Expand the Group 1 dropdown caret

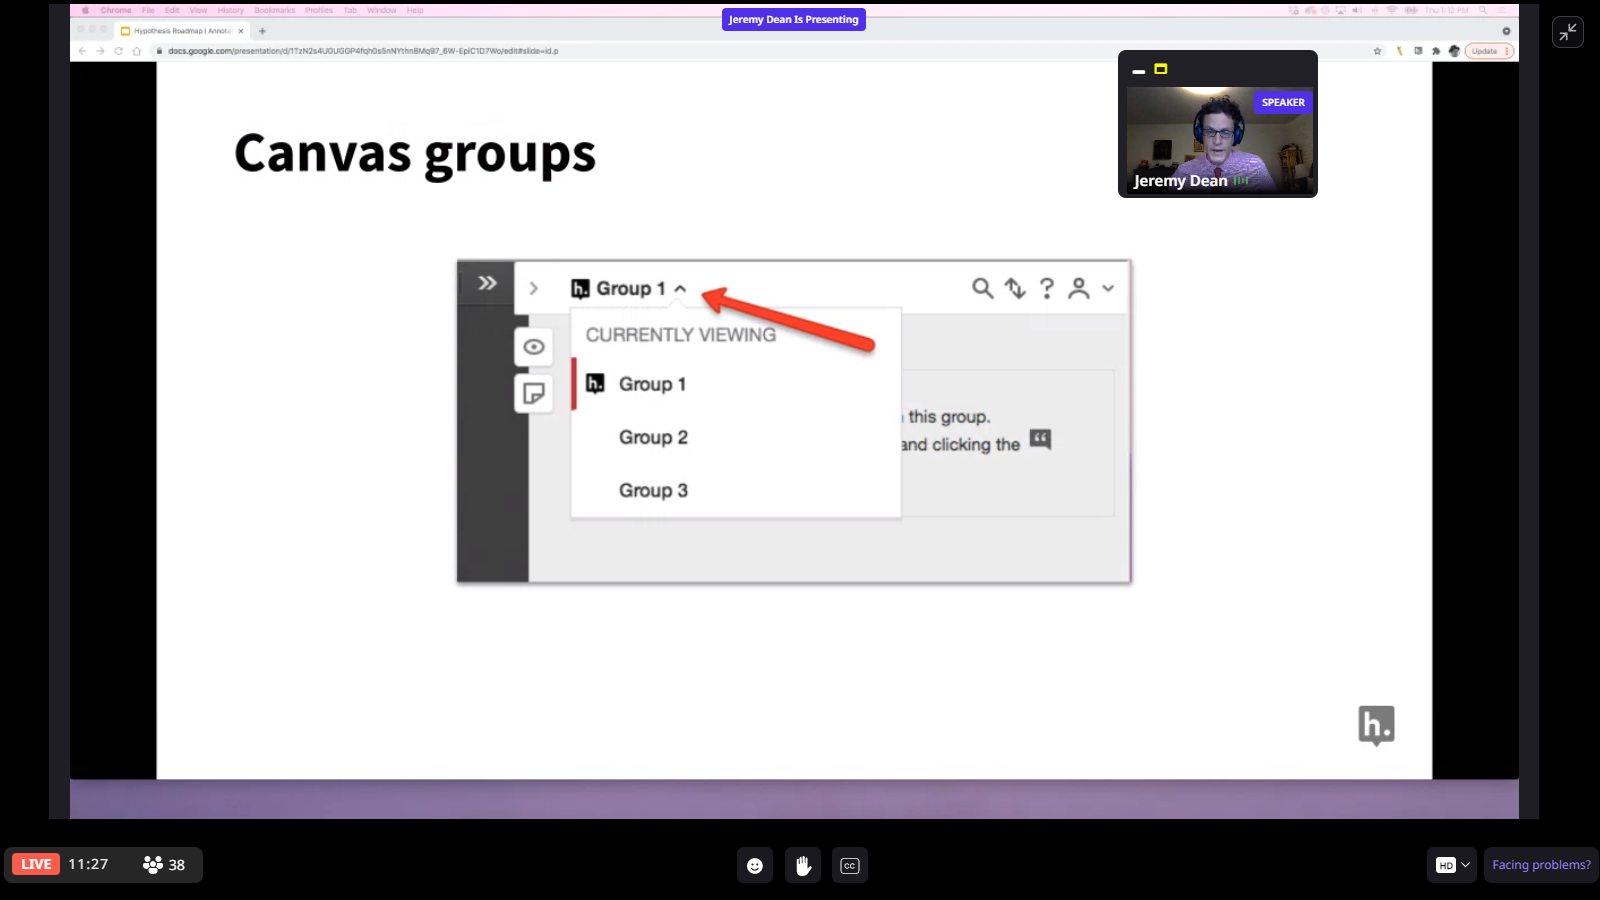(681, 289)
